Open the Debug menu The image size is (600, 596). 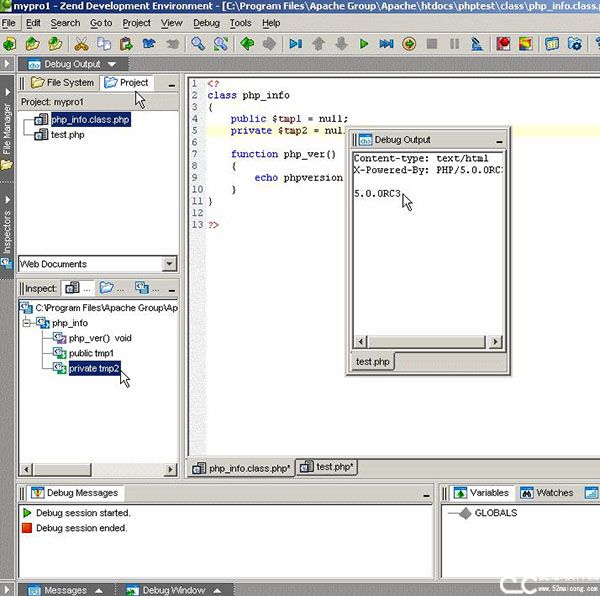tap(206, 22)
